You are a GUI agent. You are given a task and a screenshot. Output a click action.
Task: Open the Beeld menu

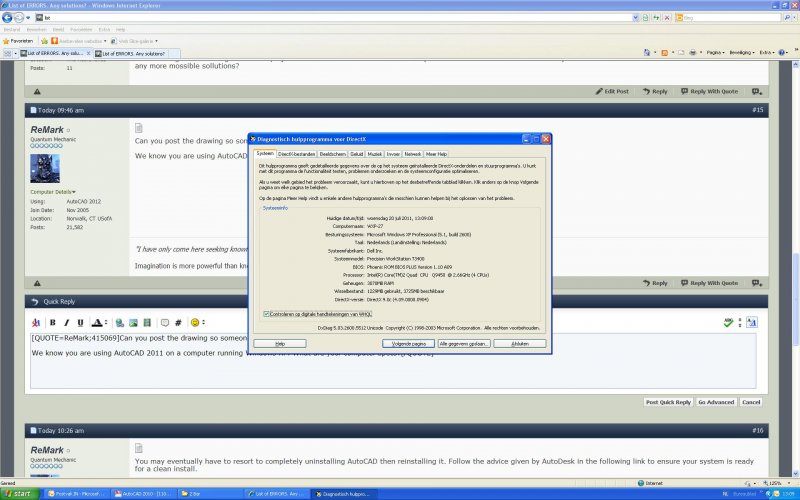pos(58,30)
